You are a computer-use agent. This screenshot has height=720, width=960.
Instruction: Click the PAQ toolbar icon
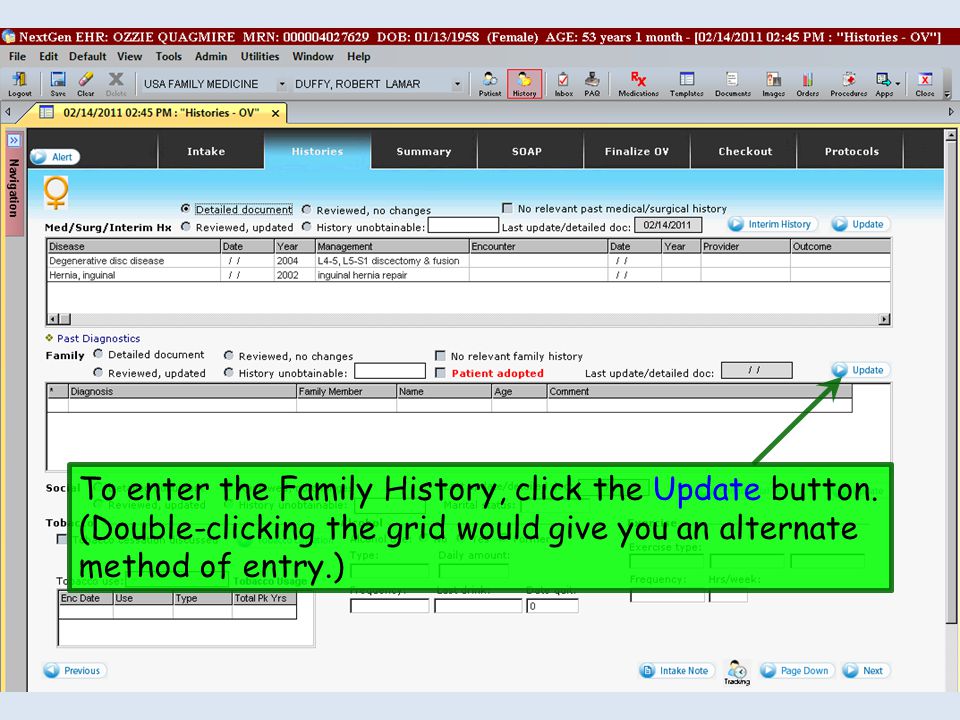point(592,84)
